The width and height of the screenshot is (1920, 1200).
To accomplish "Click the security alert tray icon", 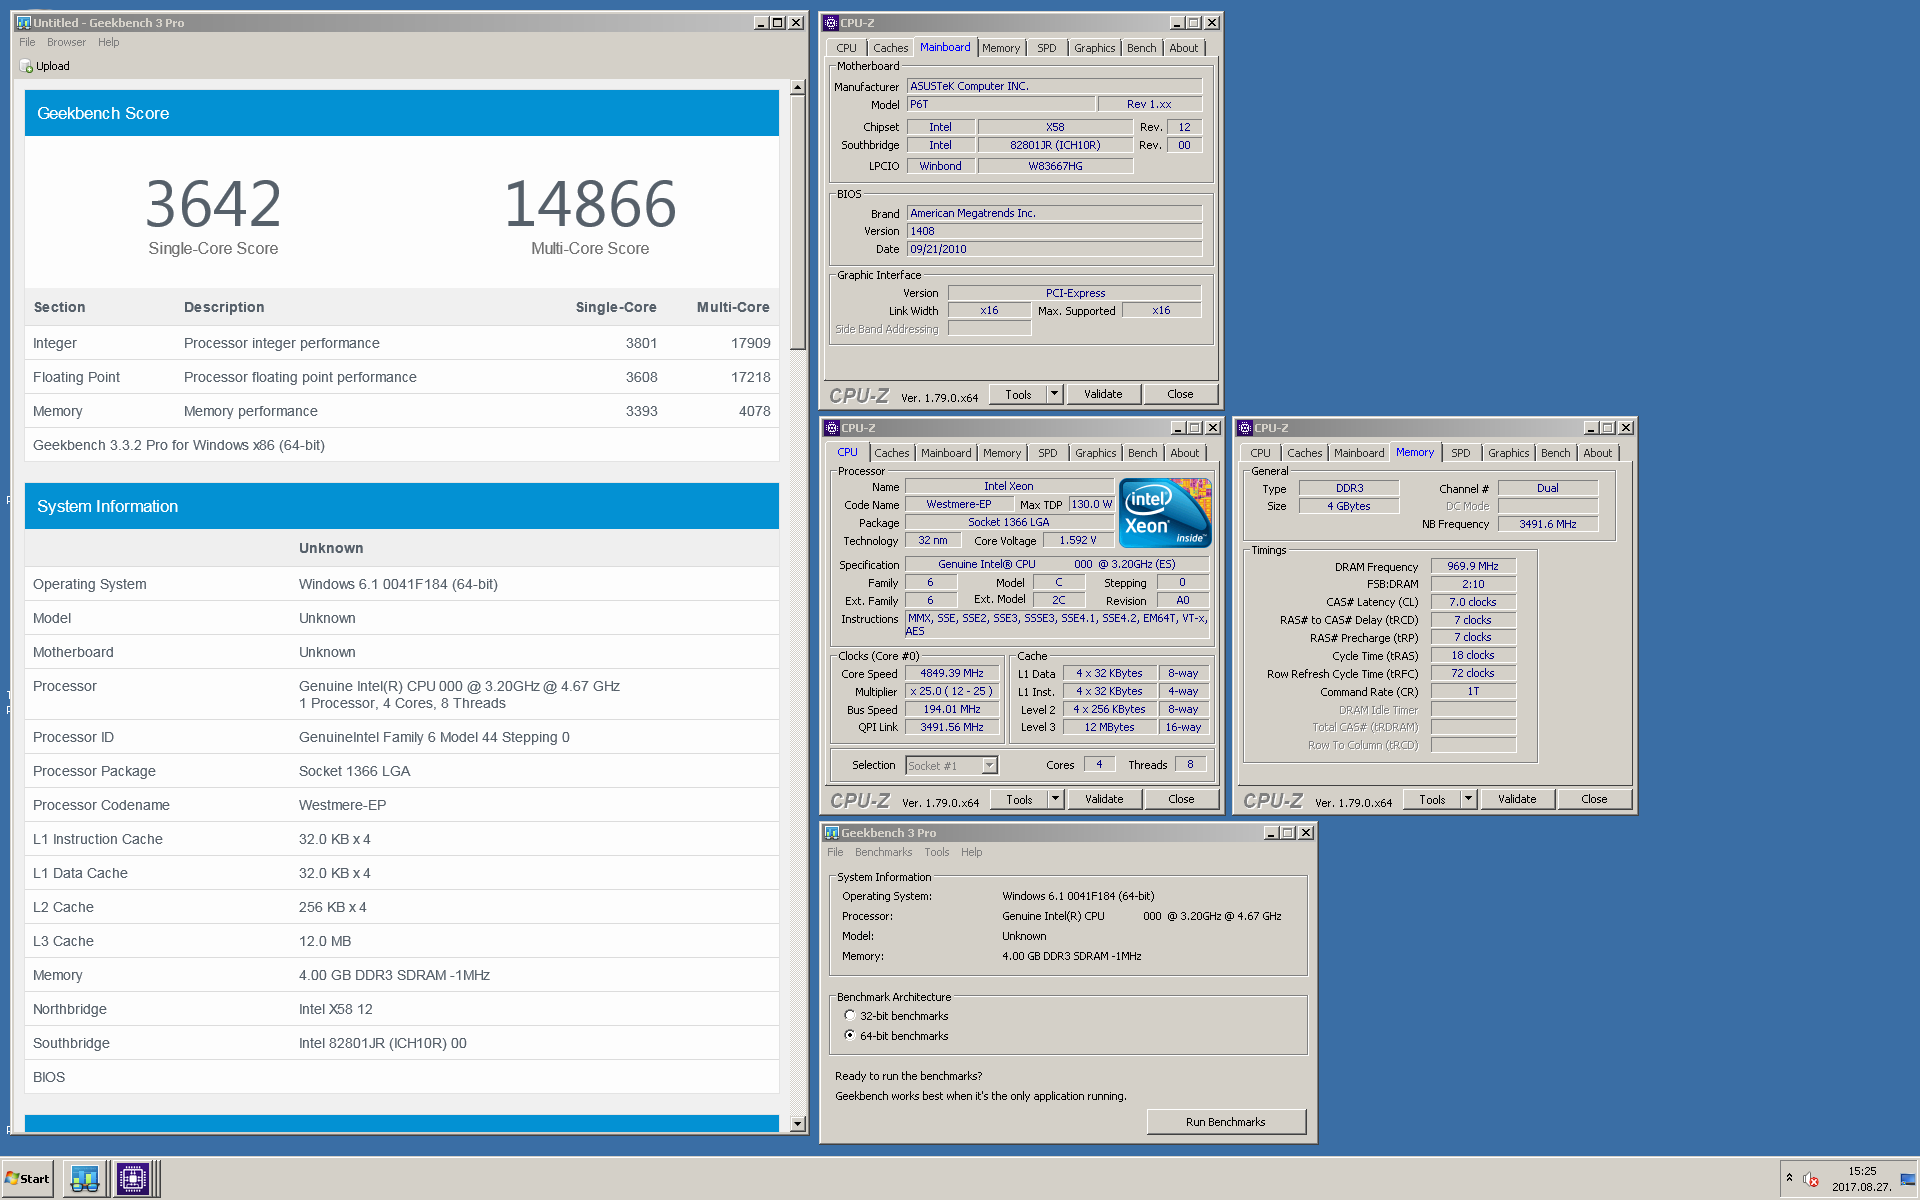I will (x=1811, y=1179).
